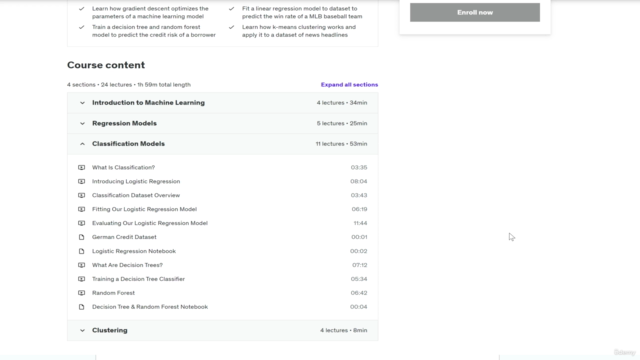Click video icon beside Introducing Logistic Regression
The width and height of the screenshot is (640, 360).
point(82,181)
